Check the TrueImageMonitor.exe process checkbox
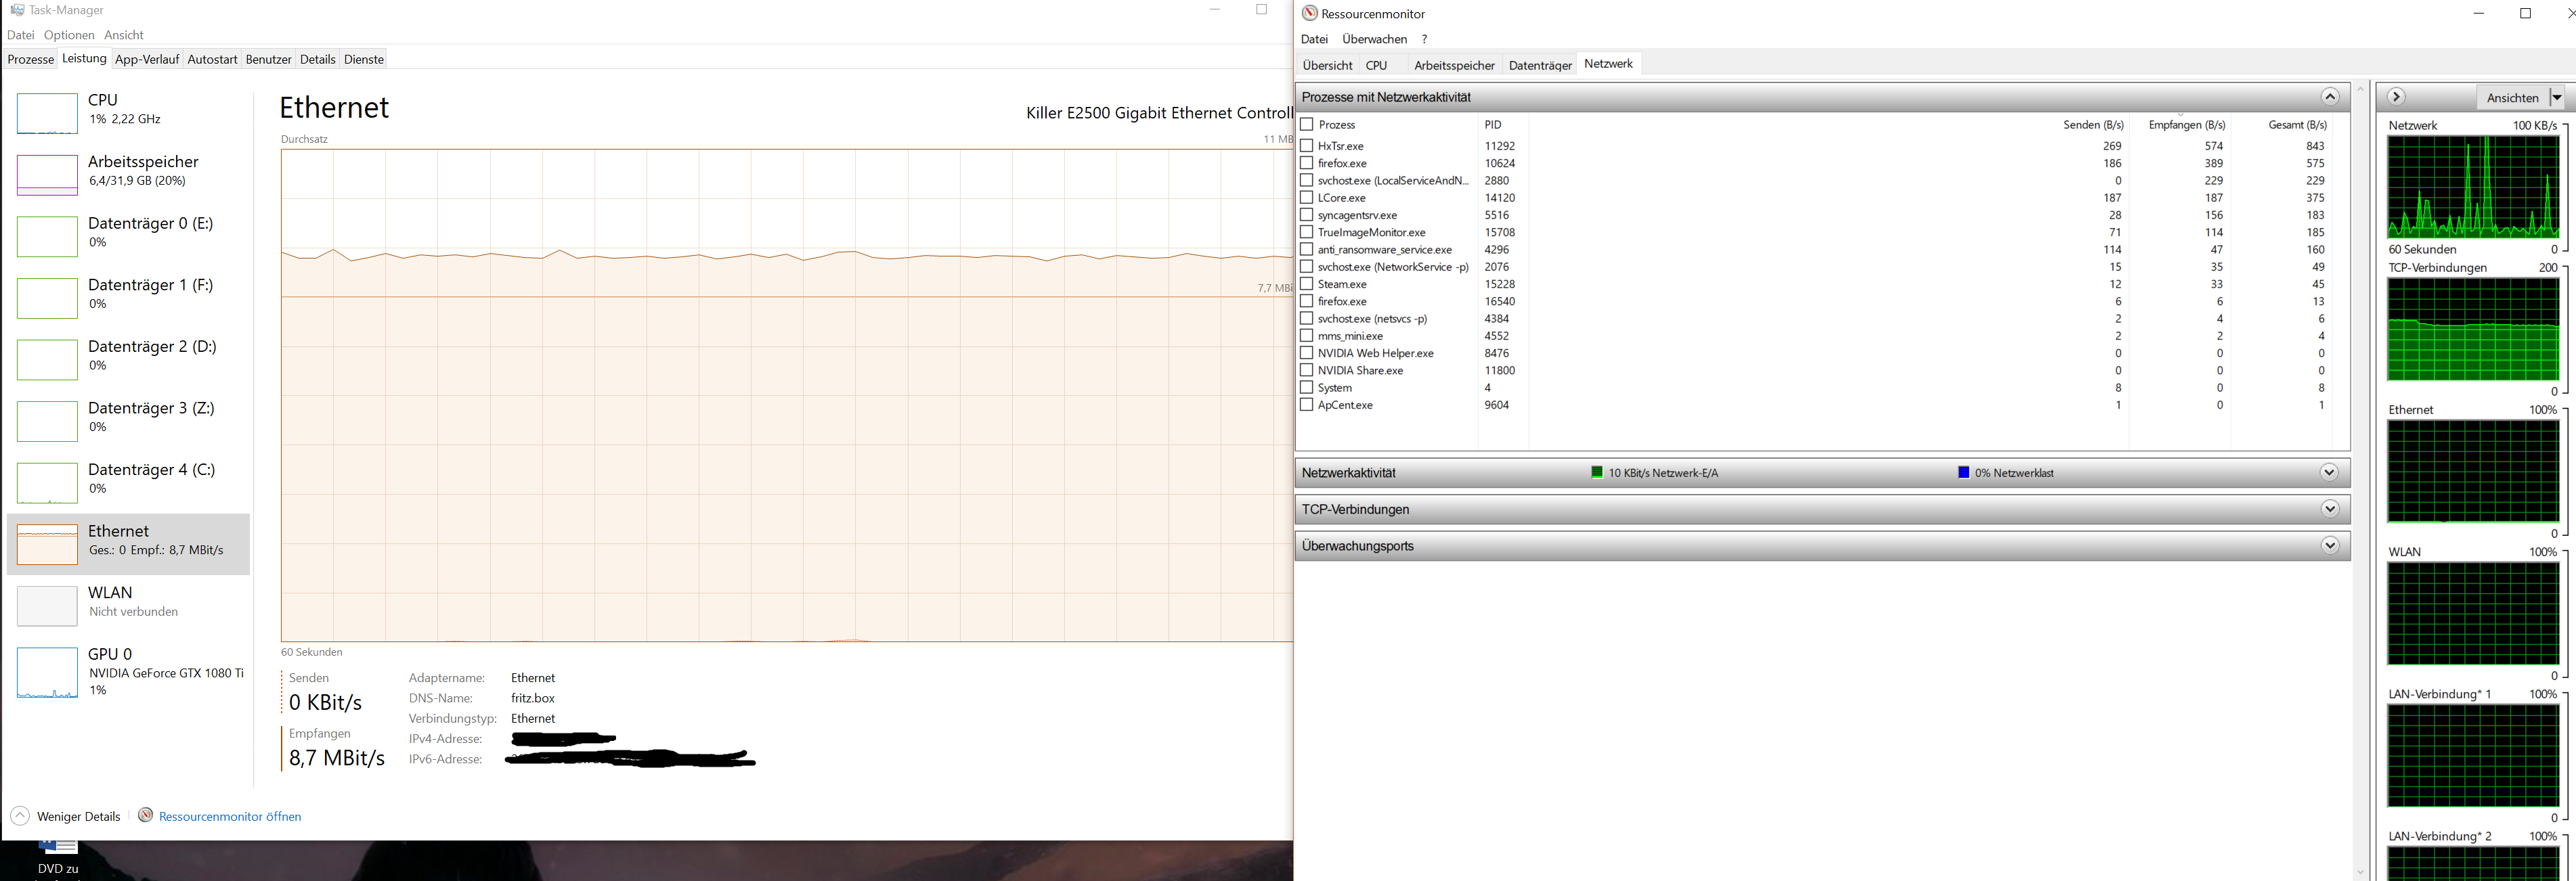Image resolution: width=2576 pixels, height=881 pixels. click(x=1306, y=232)
